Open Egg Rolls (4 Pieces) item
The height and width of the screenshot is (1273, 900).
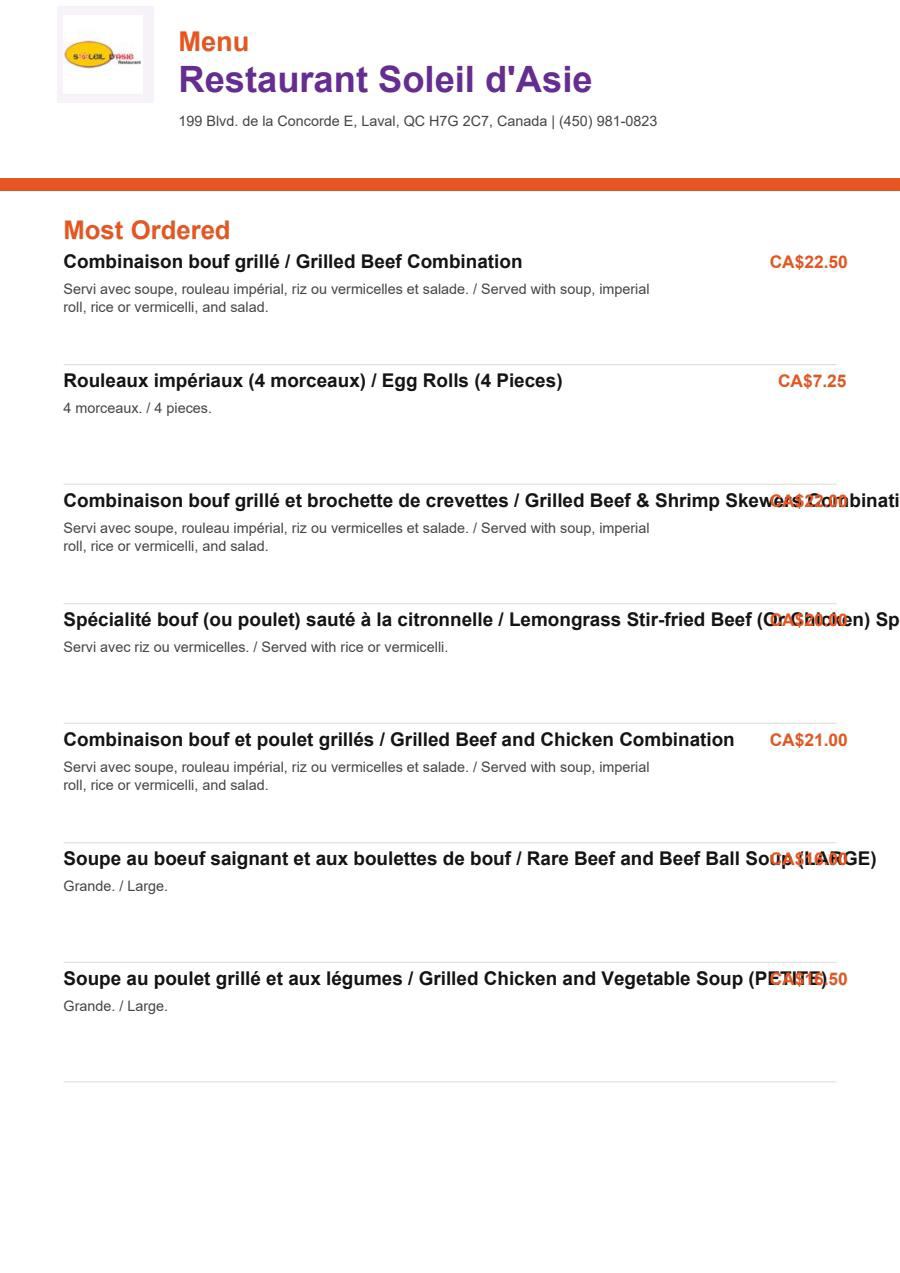[x=313, y=381]
